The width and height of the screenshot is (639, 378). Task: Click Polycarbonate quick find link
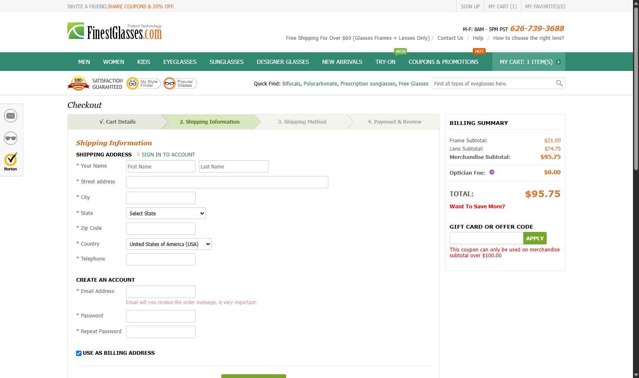320,84
